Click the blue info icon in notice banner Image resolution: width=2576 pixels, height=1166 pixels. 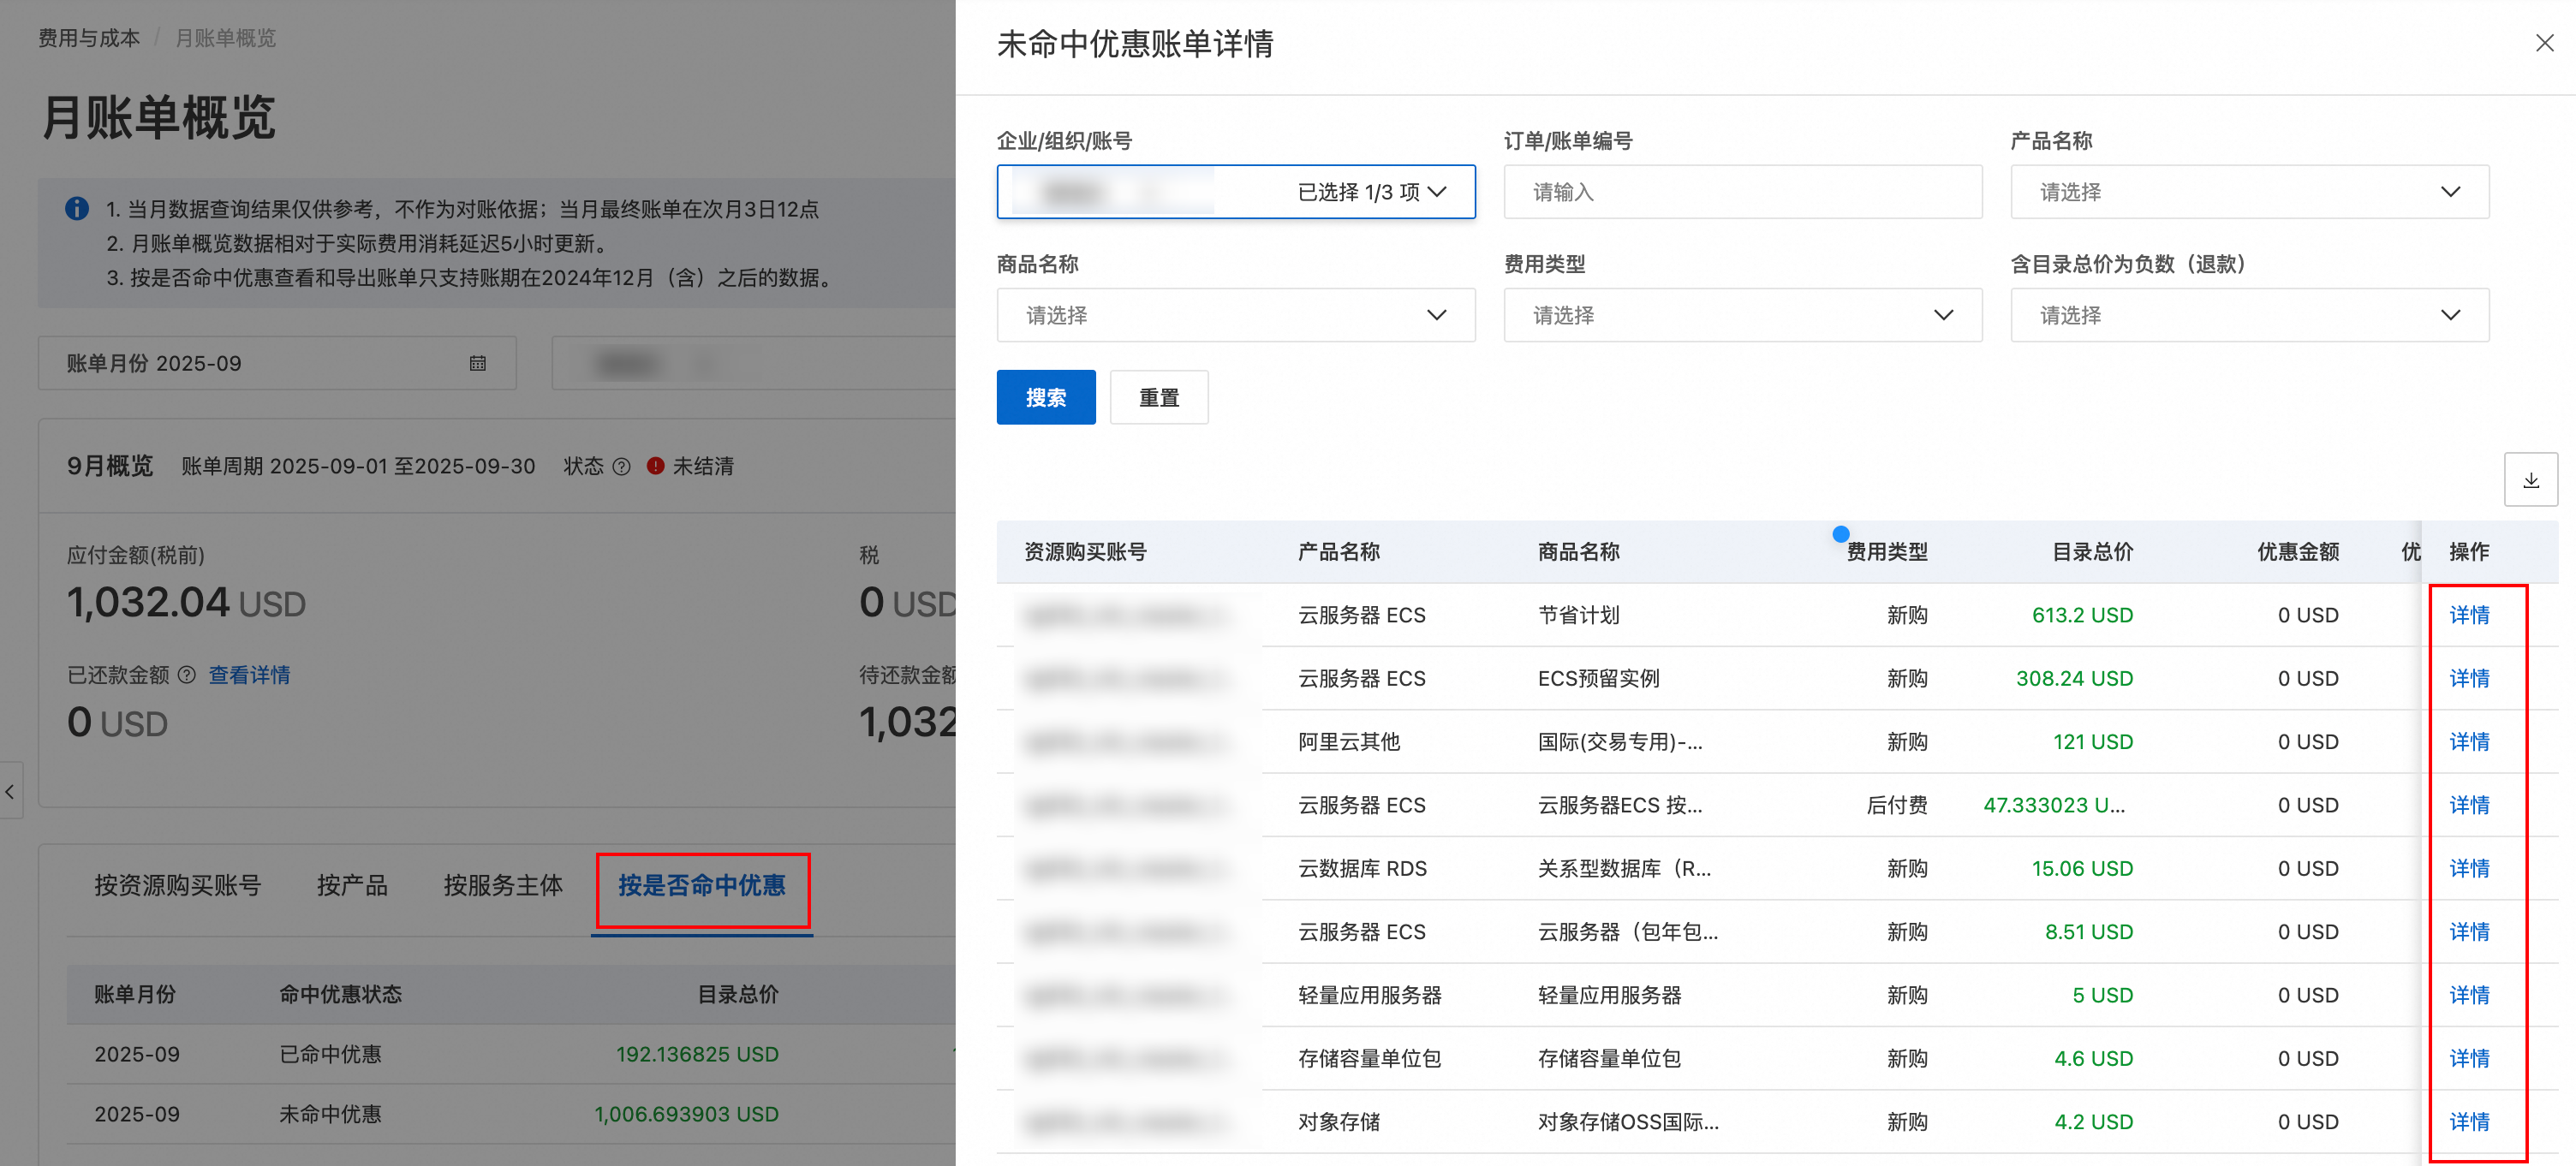coord(77,208)
